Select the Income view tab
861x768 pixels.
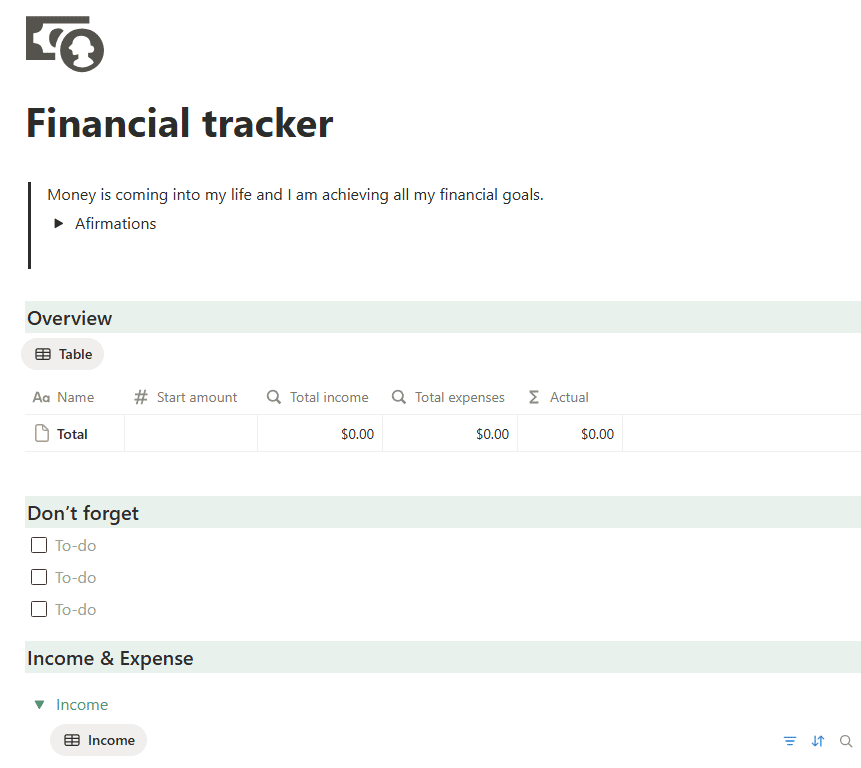pyautogui.click(x=99, y=740)
